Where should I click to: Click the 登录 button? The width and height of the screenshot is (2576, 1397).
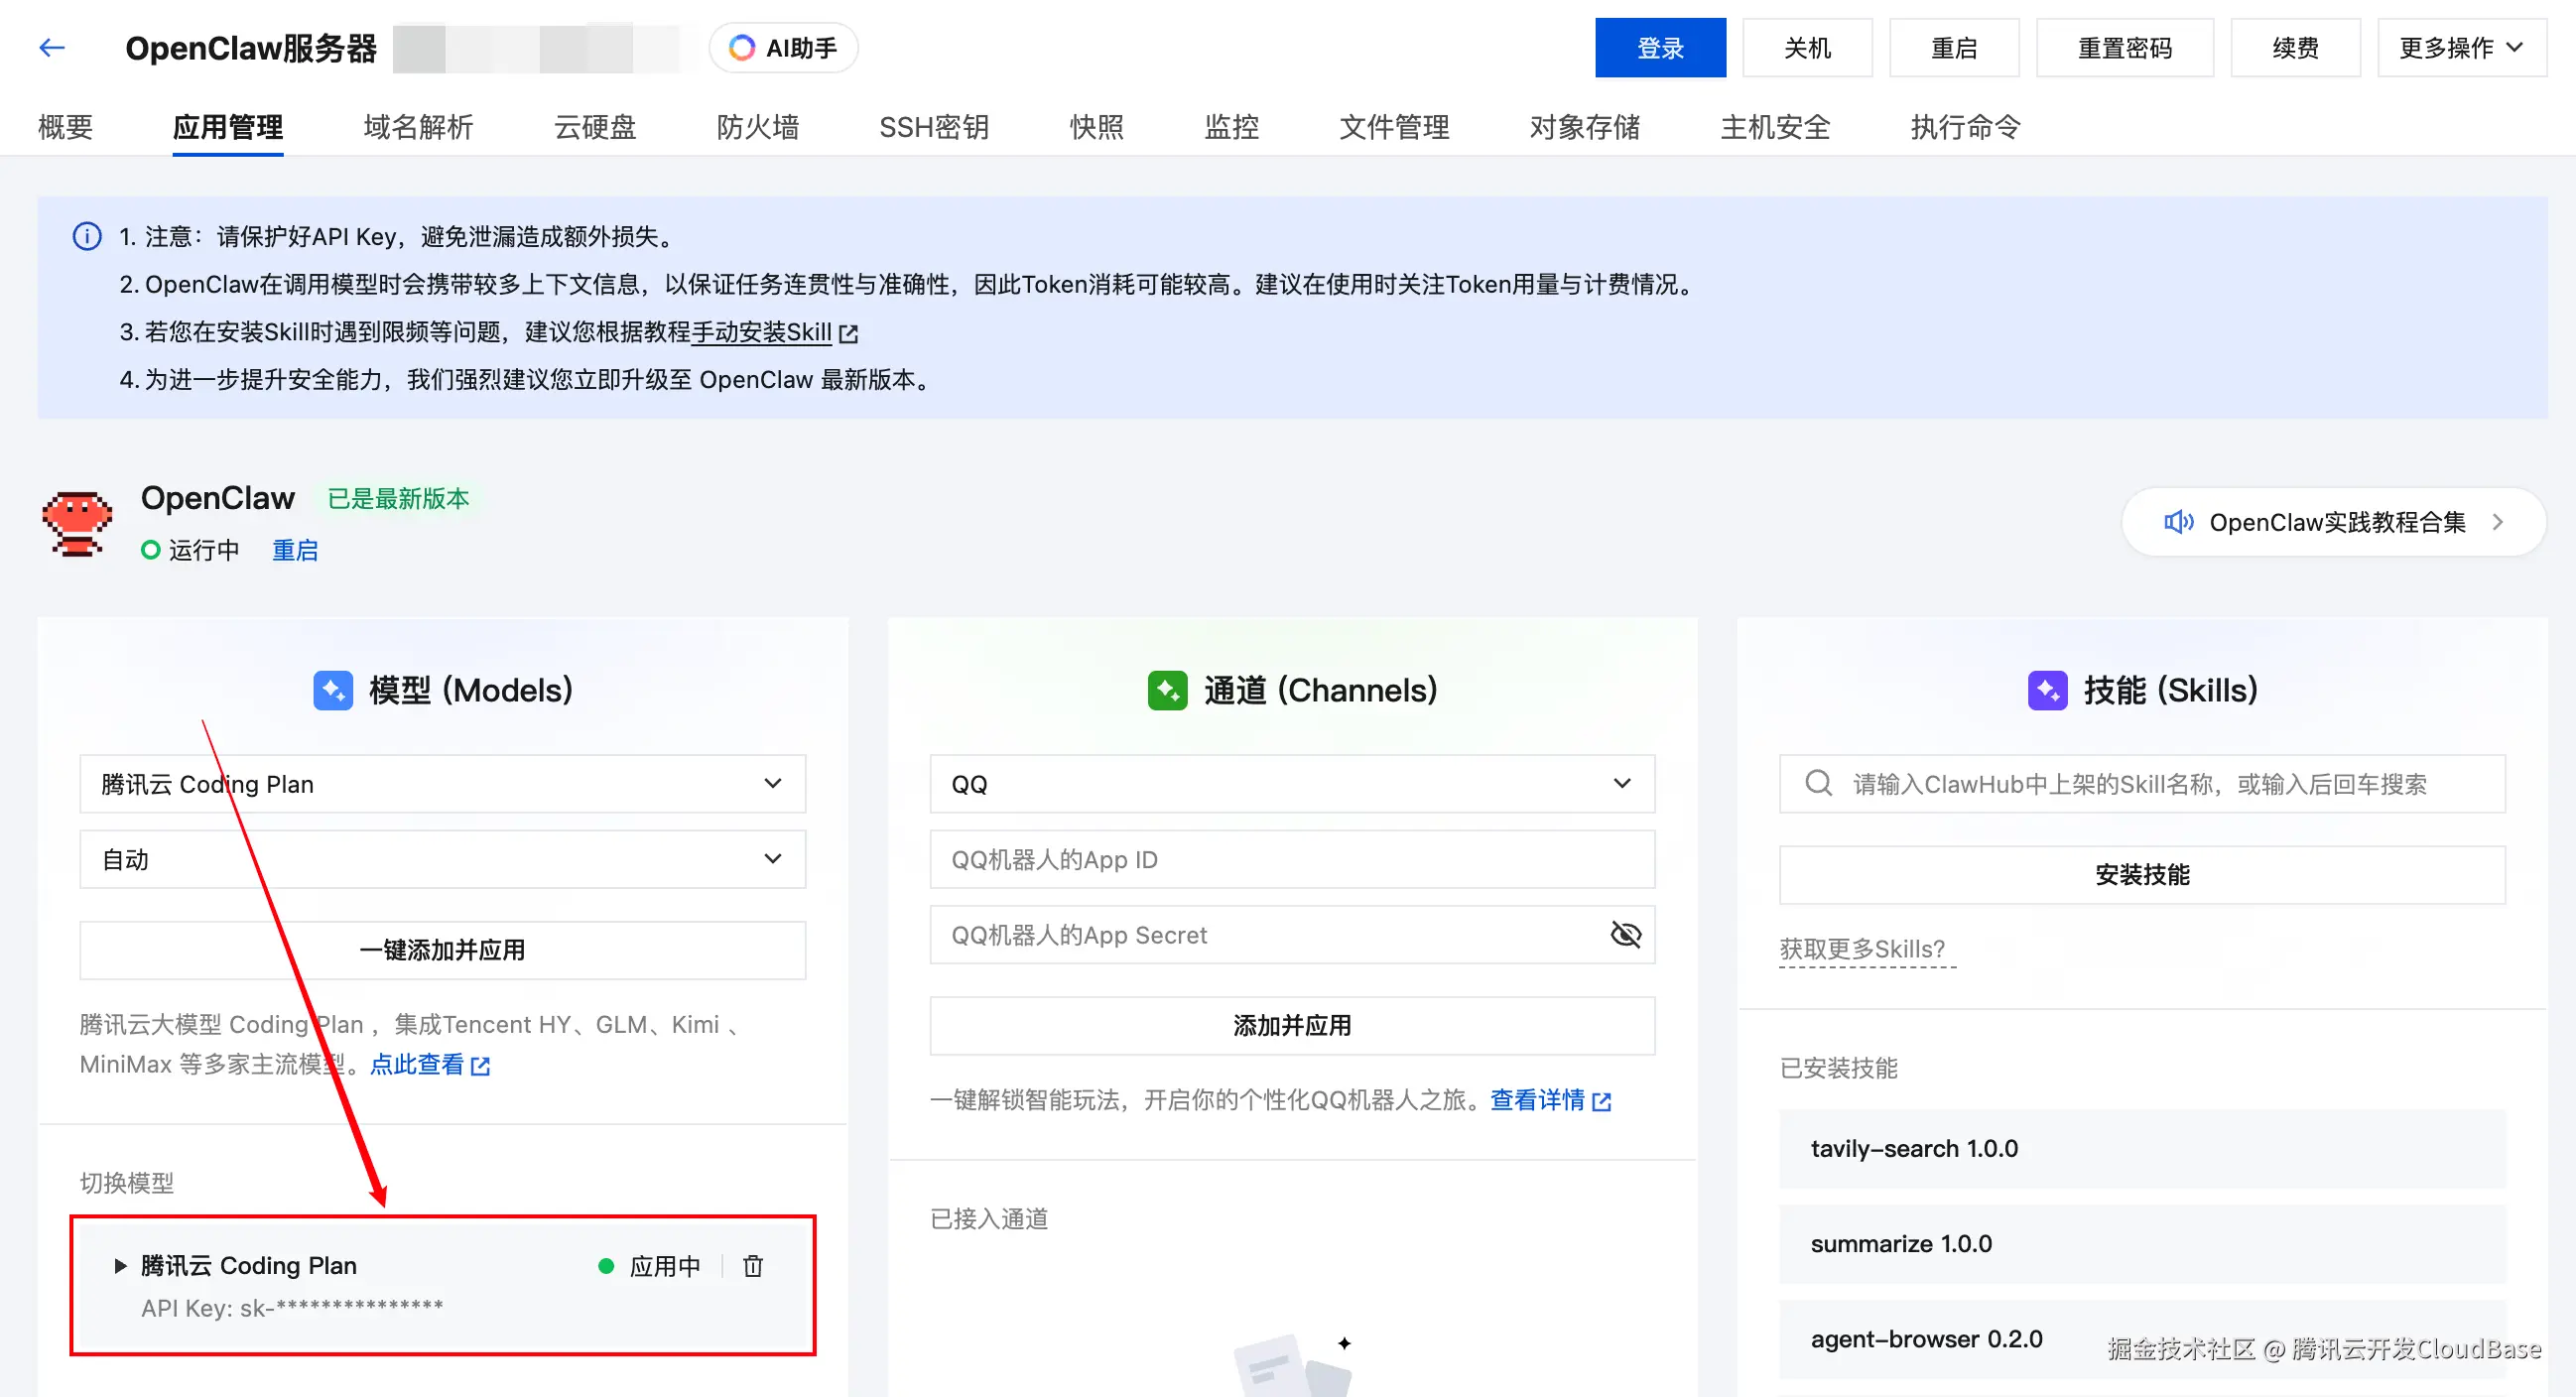point(1660,47)
